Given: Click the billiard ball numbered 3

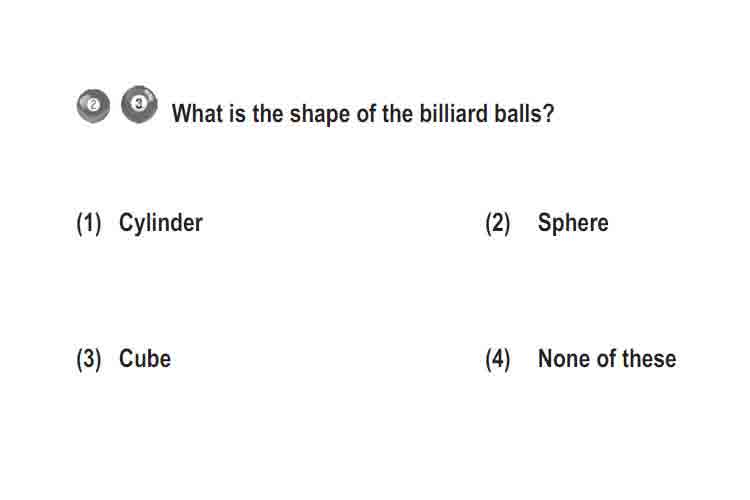Looking at the screenshot, I should point(139,104).
